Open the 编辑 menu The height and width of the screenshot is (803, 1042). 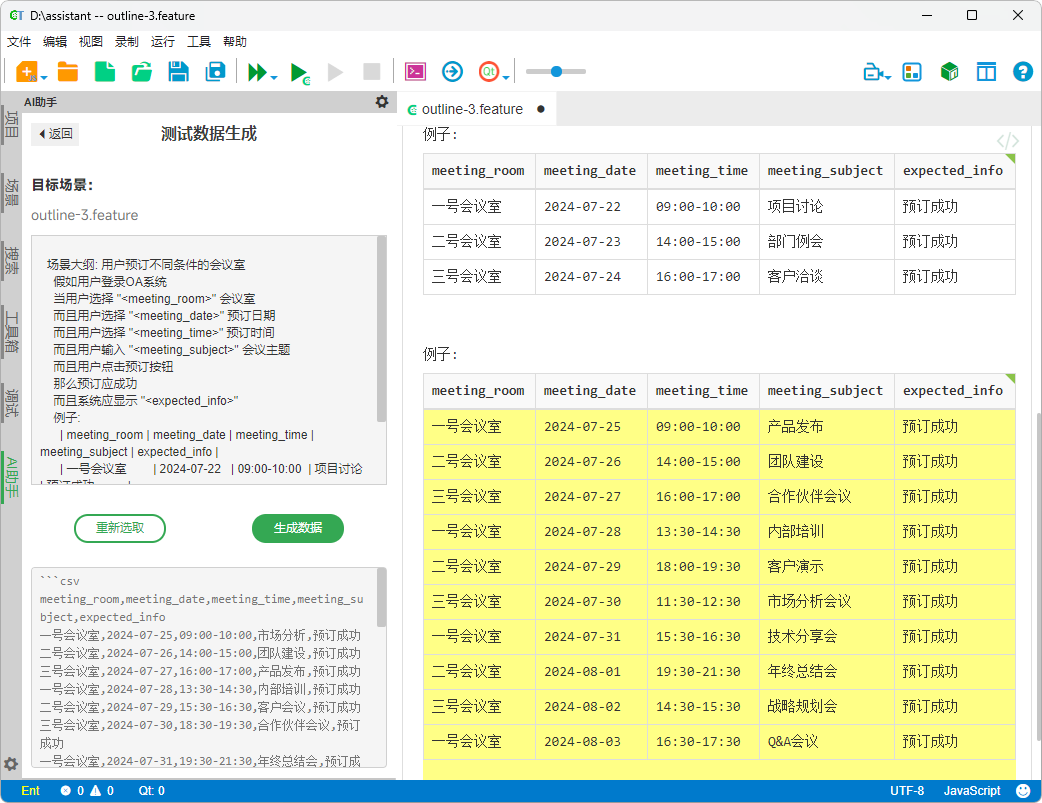(x=54, y=42)
